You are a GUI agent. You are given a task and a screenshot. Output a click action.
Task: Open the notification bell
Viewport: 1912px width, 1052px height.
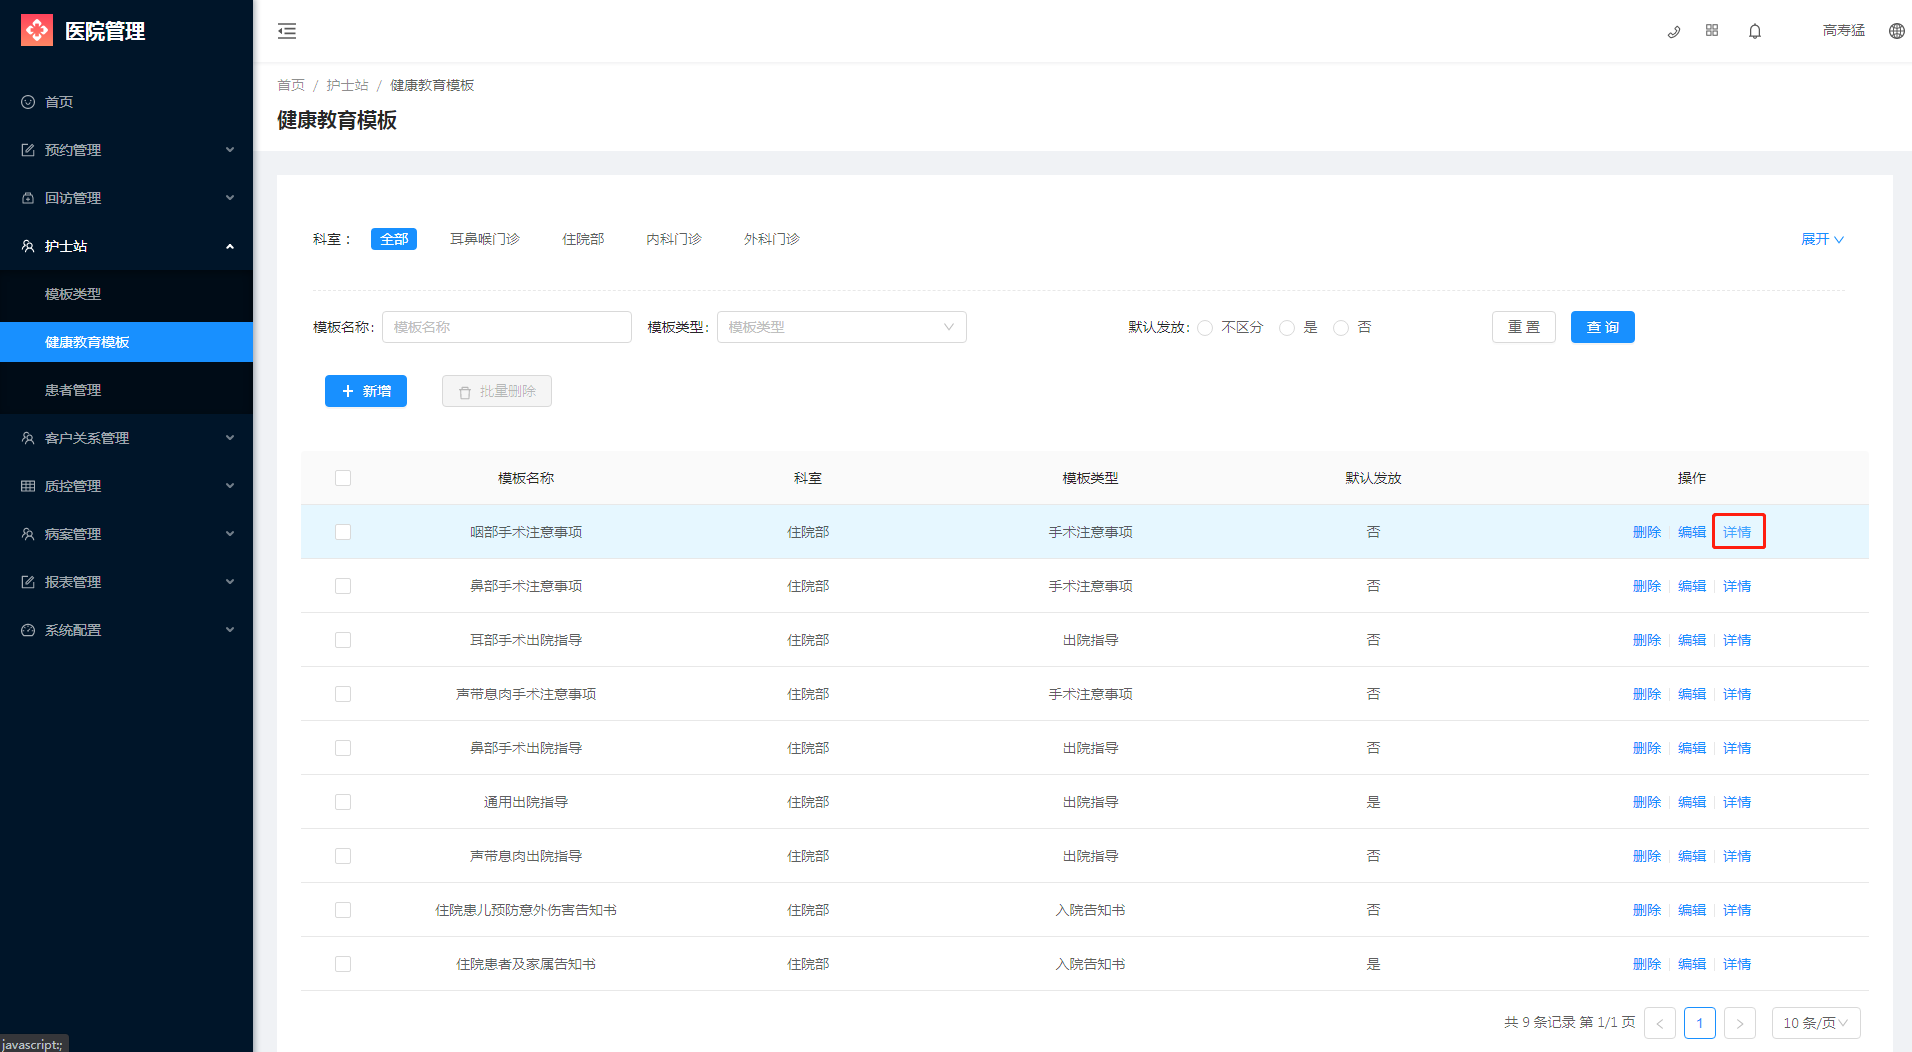pos(1755,31)
